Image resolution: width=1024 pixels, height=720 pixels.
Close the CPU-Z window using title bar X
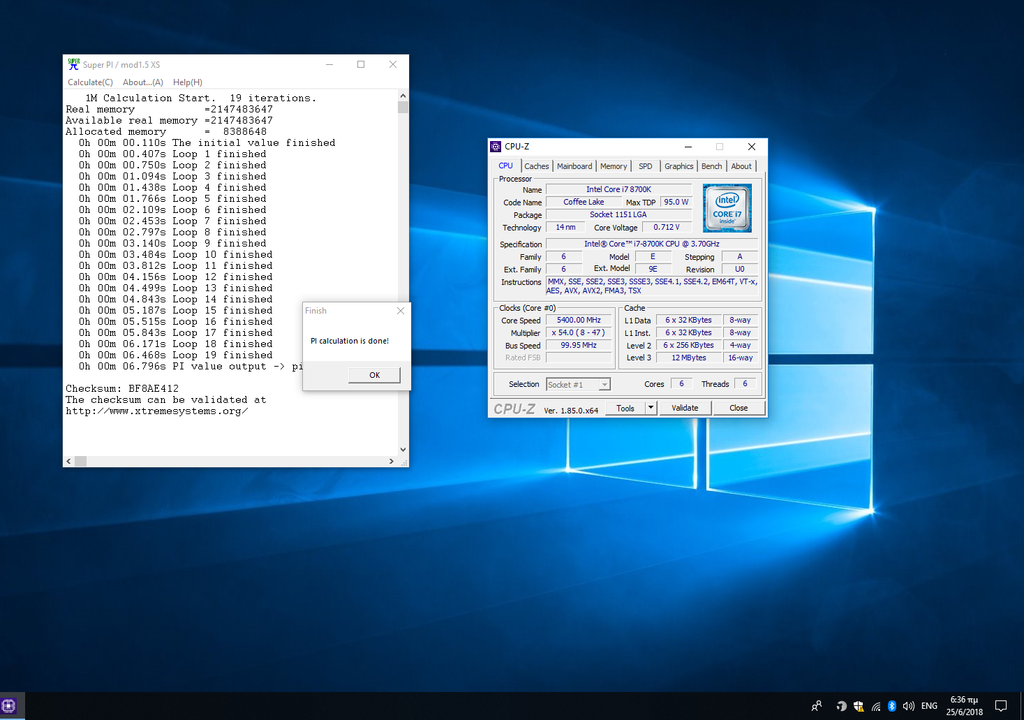click(752, 146)
